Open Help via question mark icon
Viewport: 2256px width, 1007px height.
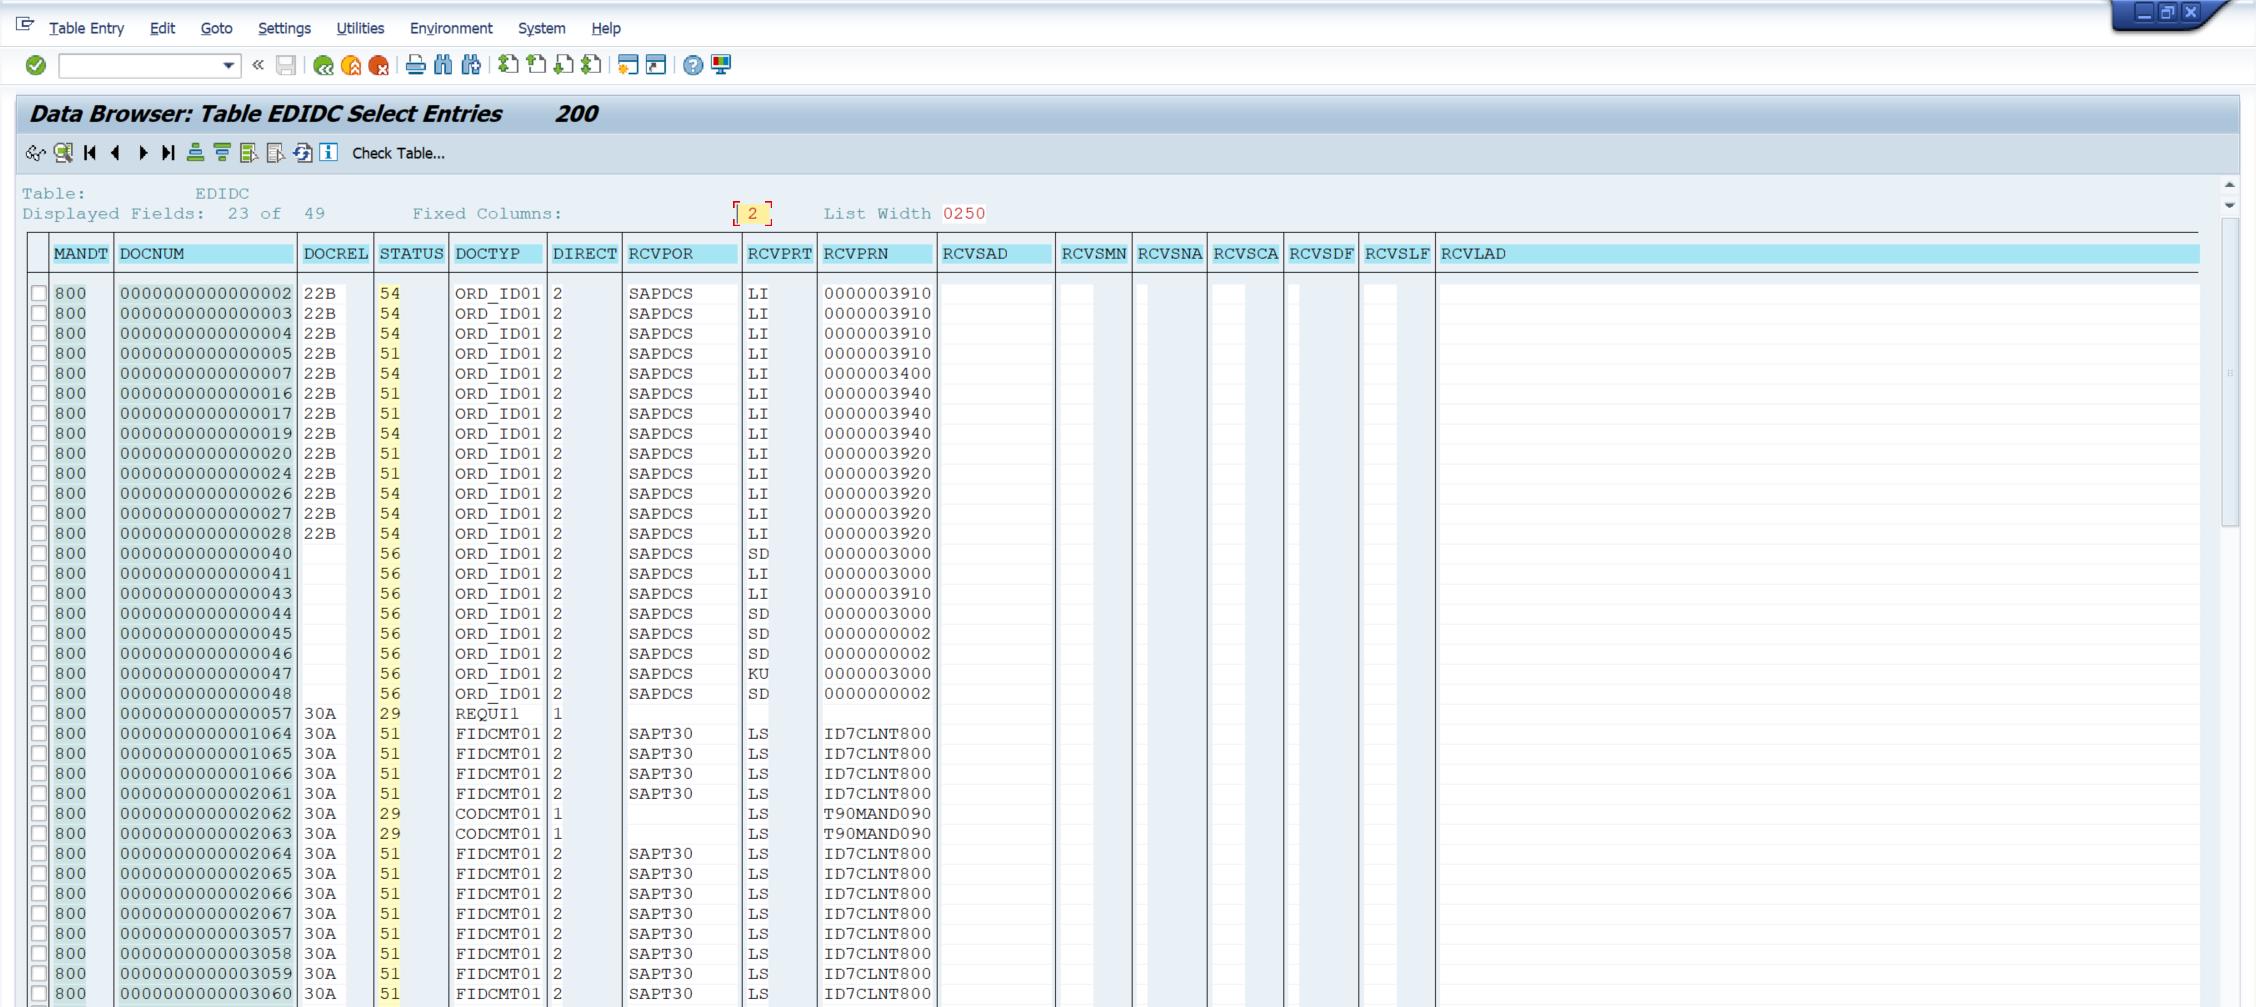pos(692,66)
